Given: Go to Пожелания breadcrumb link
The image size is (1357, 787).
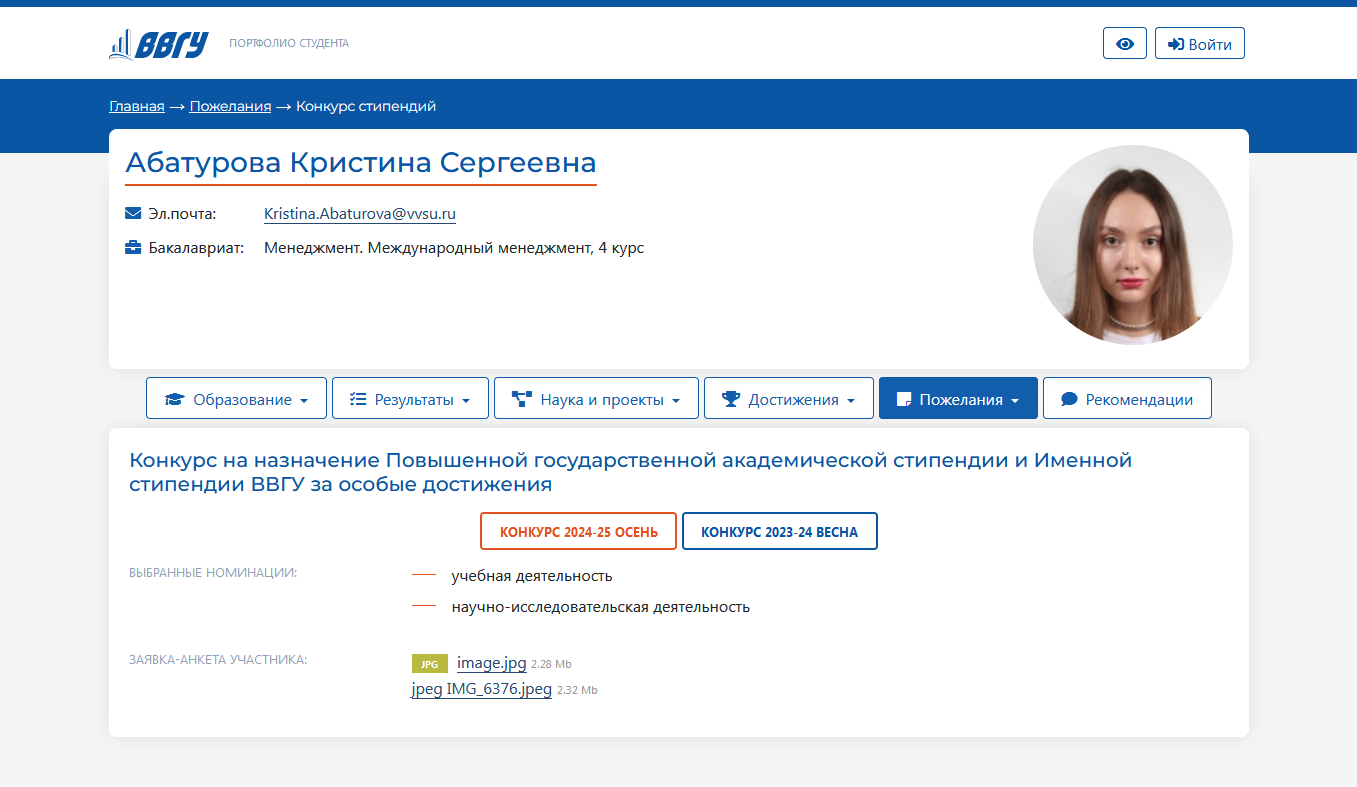Looking at the screenshot, I should 230,106.
